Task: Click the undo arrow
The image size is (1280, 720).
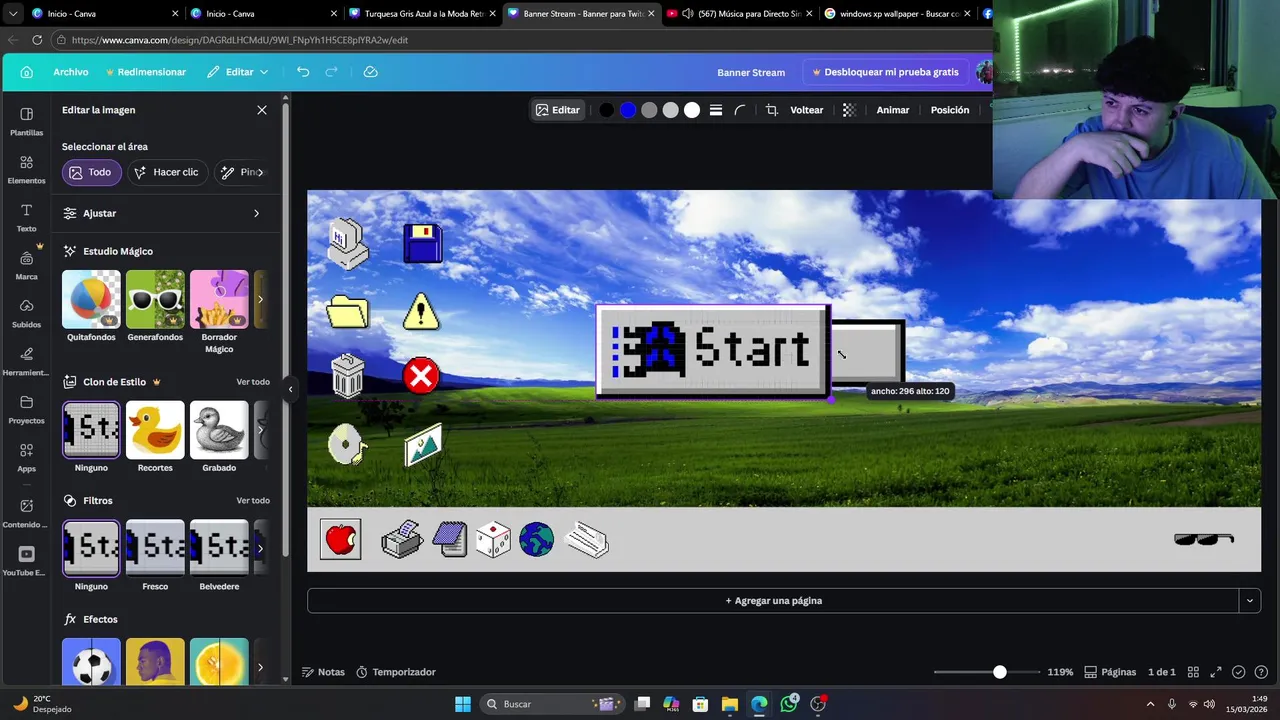Action: (x=303, y=72)
